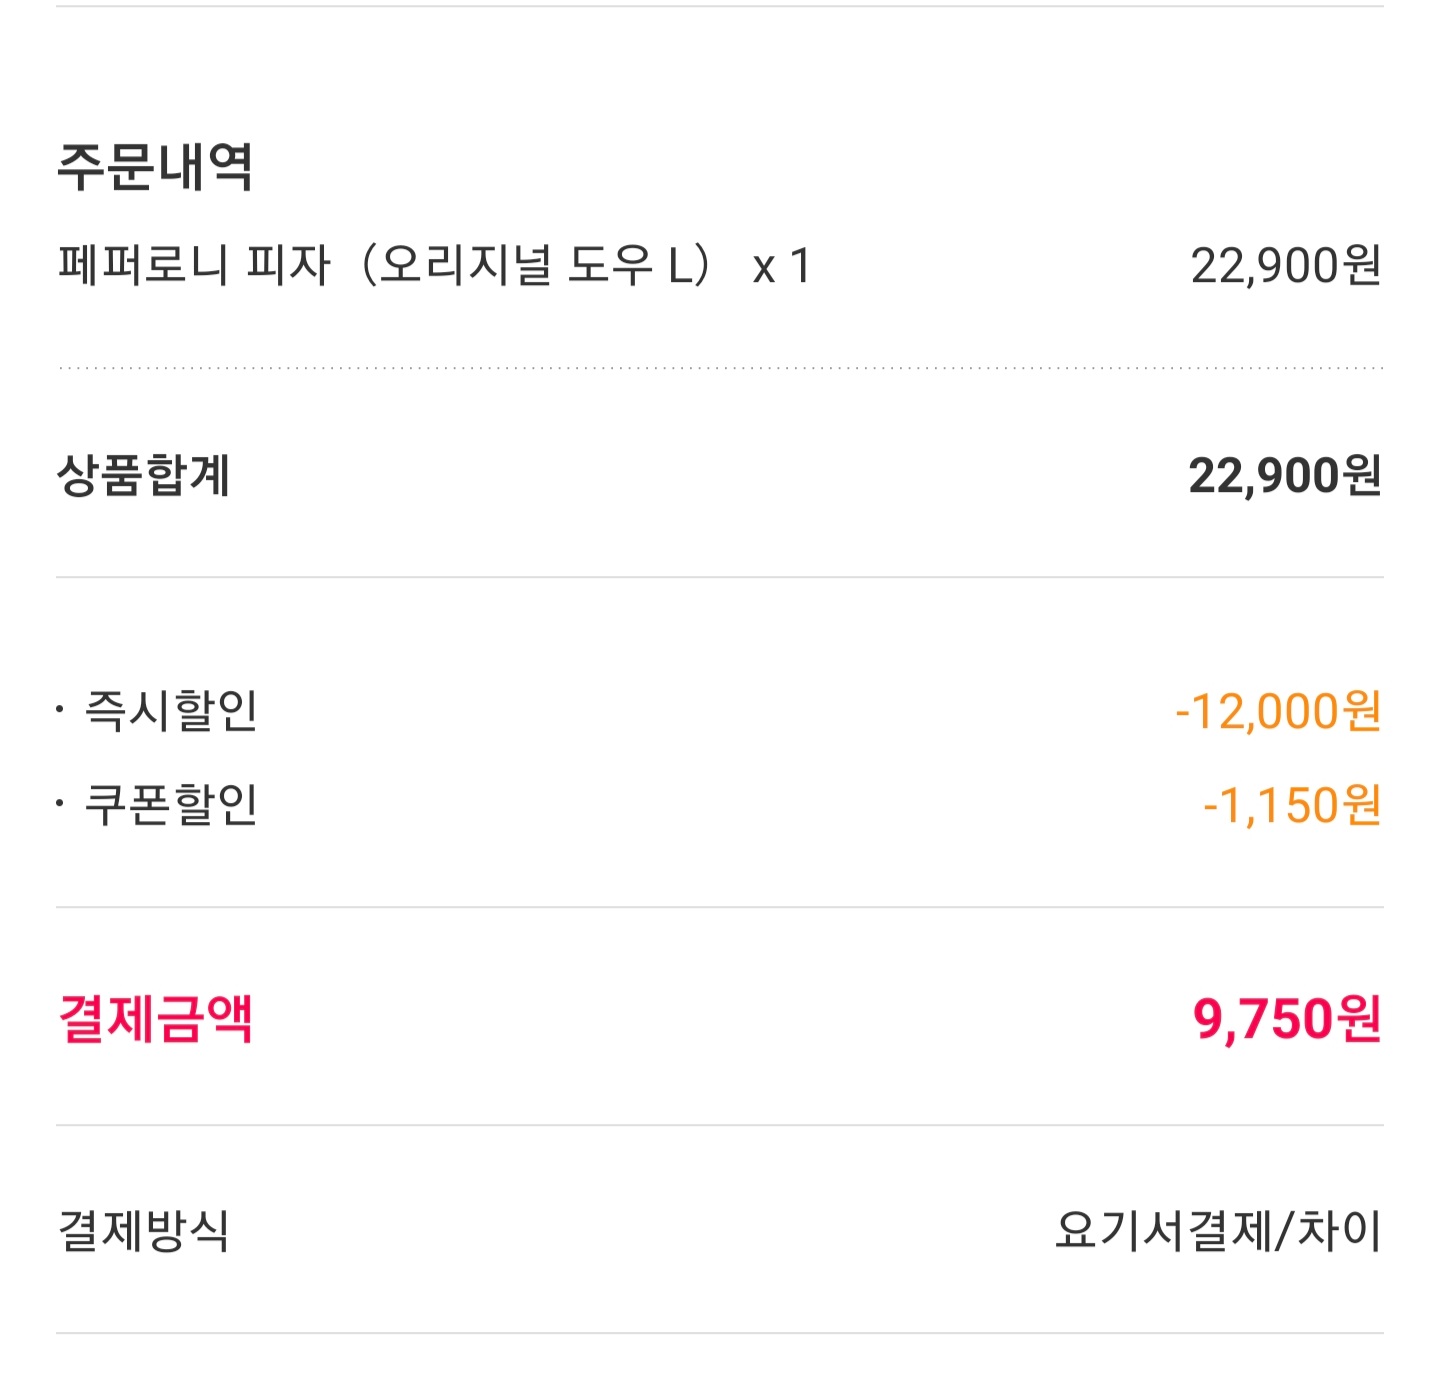Click the bold 상품합계 amount 22,900원
The image size is (1440, 1399).
click(1284, 475)
